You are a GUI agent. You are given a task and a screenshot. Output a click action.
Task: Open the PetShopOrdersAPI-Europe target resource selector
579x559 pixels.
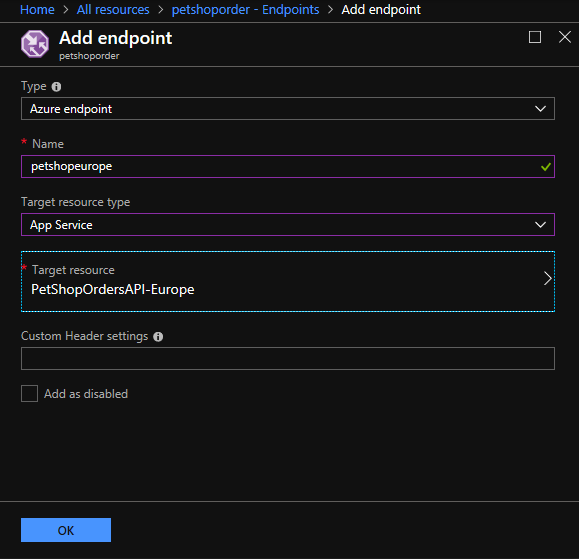click(288, 281)
